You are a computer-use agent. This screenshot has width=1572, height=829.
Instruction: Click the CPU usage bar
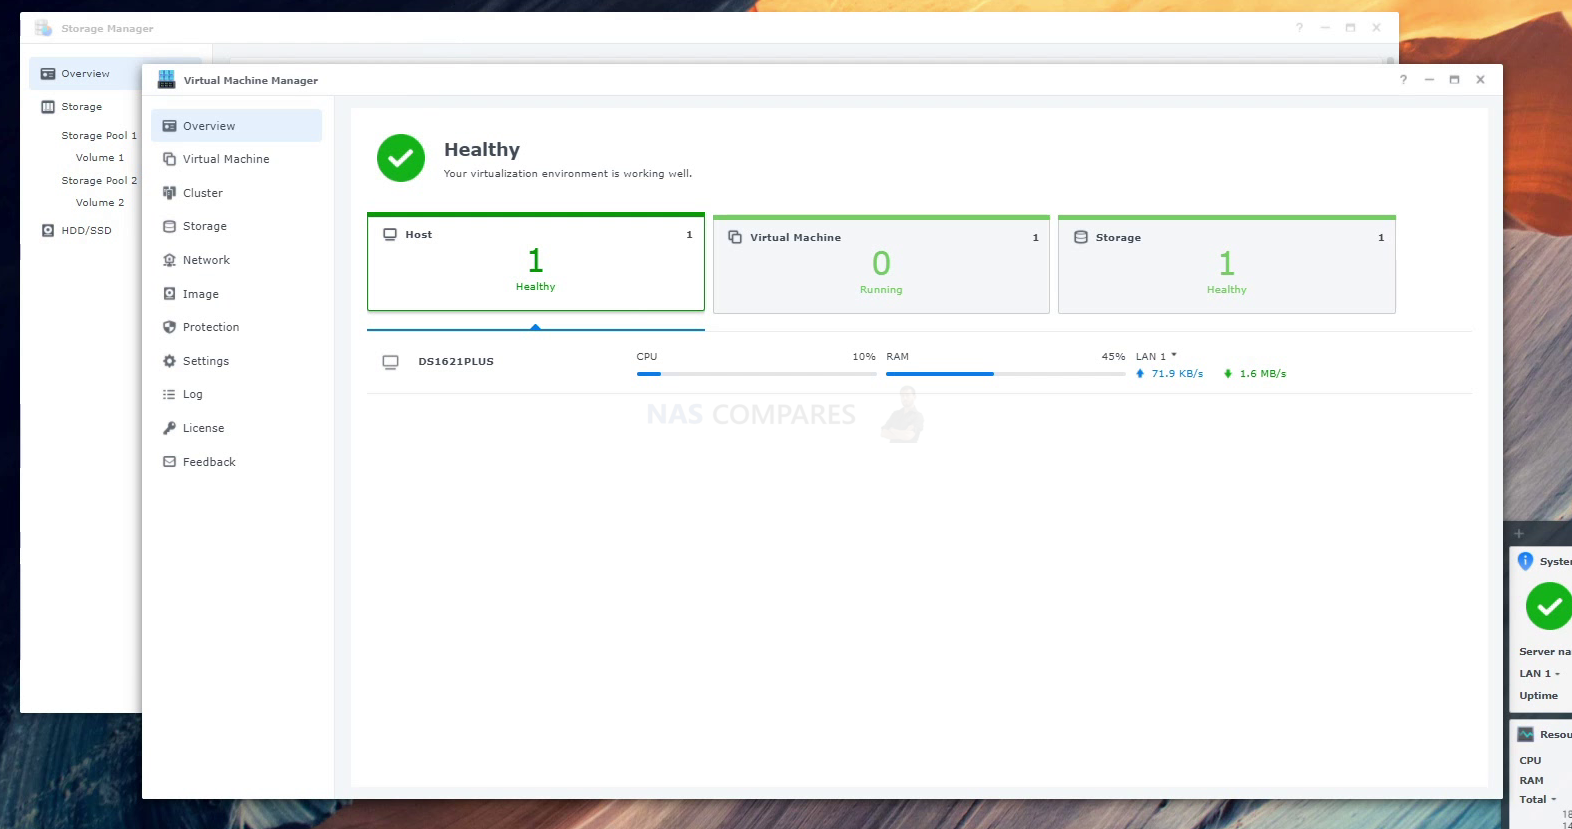pos(757,374)
